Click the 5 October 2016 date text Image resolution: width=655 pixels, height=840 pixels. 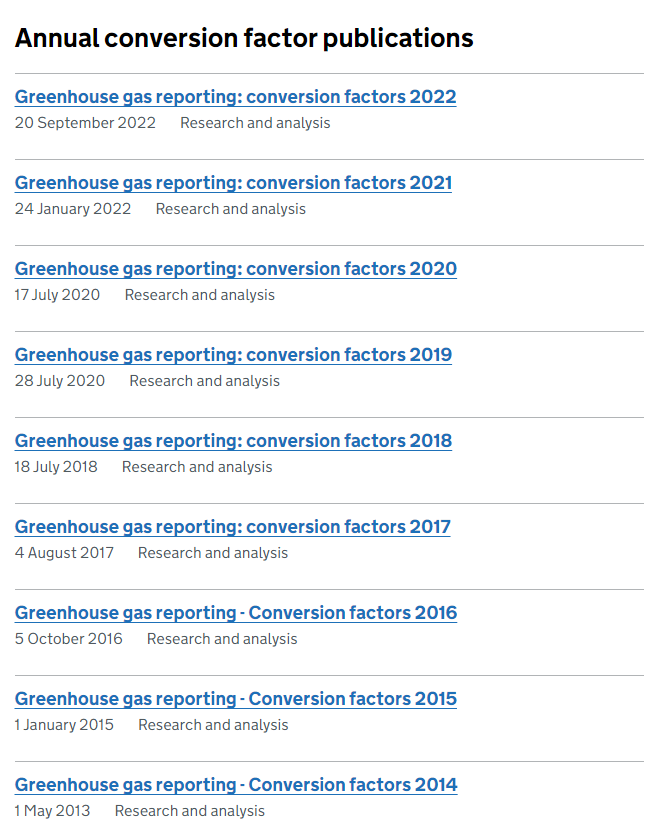coord(68,639)
